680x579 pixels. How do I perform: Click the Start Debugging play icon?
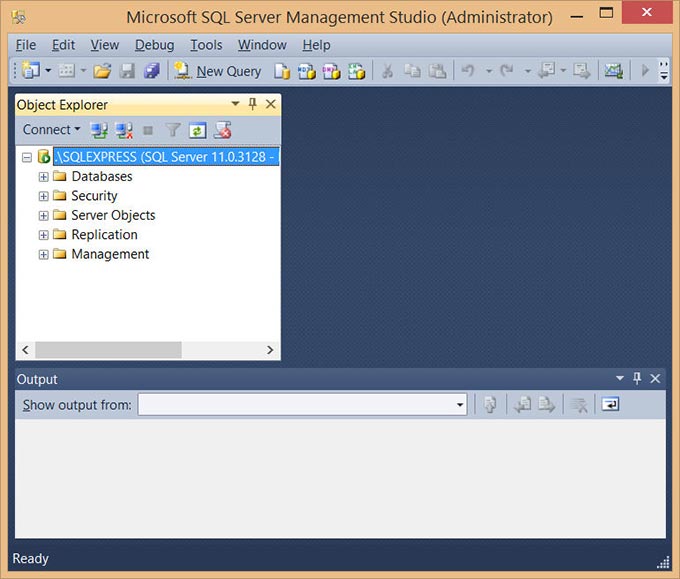pos(645,70)
